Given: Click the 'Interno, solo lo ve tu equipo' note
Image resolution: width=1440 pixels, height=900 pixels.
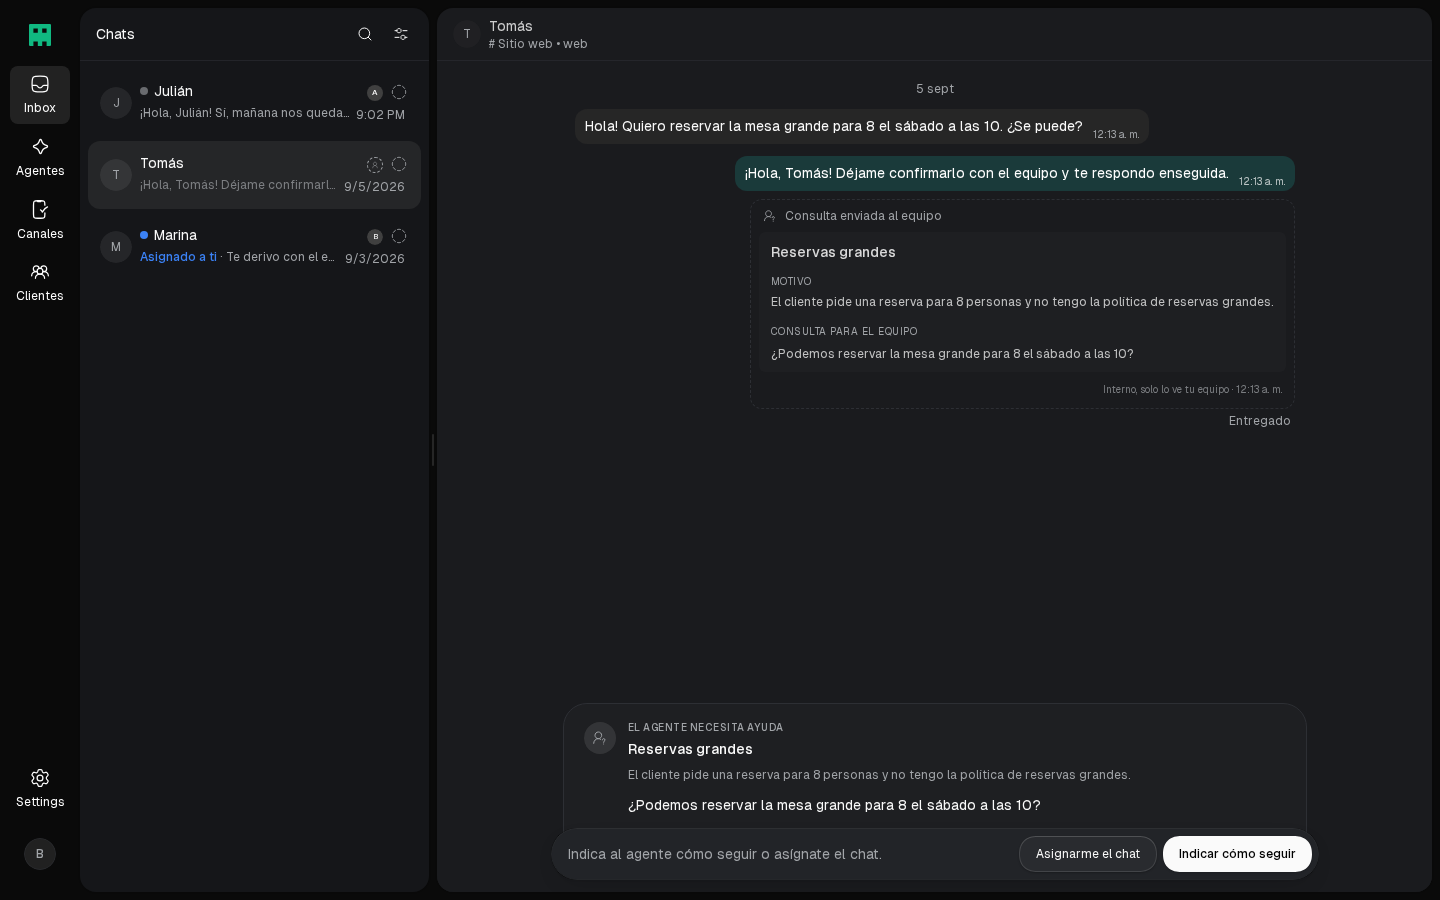Looking at the screenshot, I should [x=1193, y=390].
